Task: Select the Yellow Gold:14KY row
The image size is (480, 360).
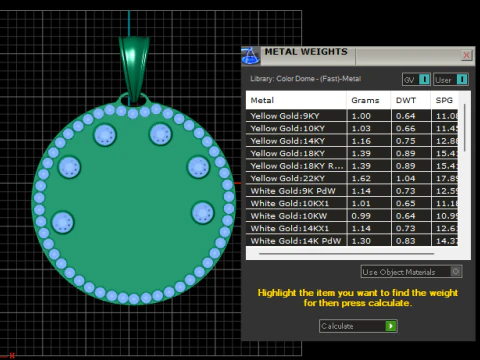Action: point(352,141)
